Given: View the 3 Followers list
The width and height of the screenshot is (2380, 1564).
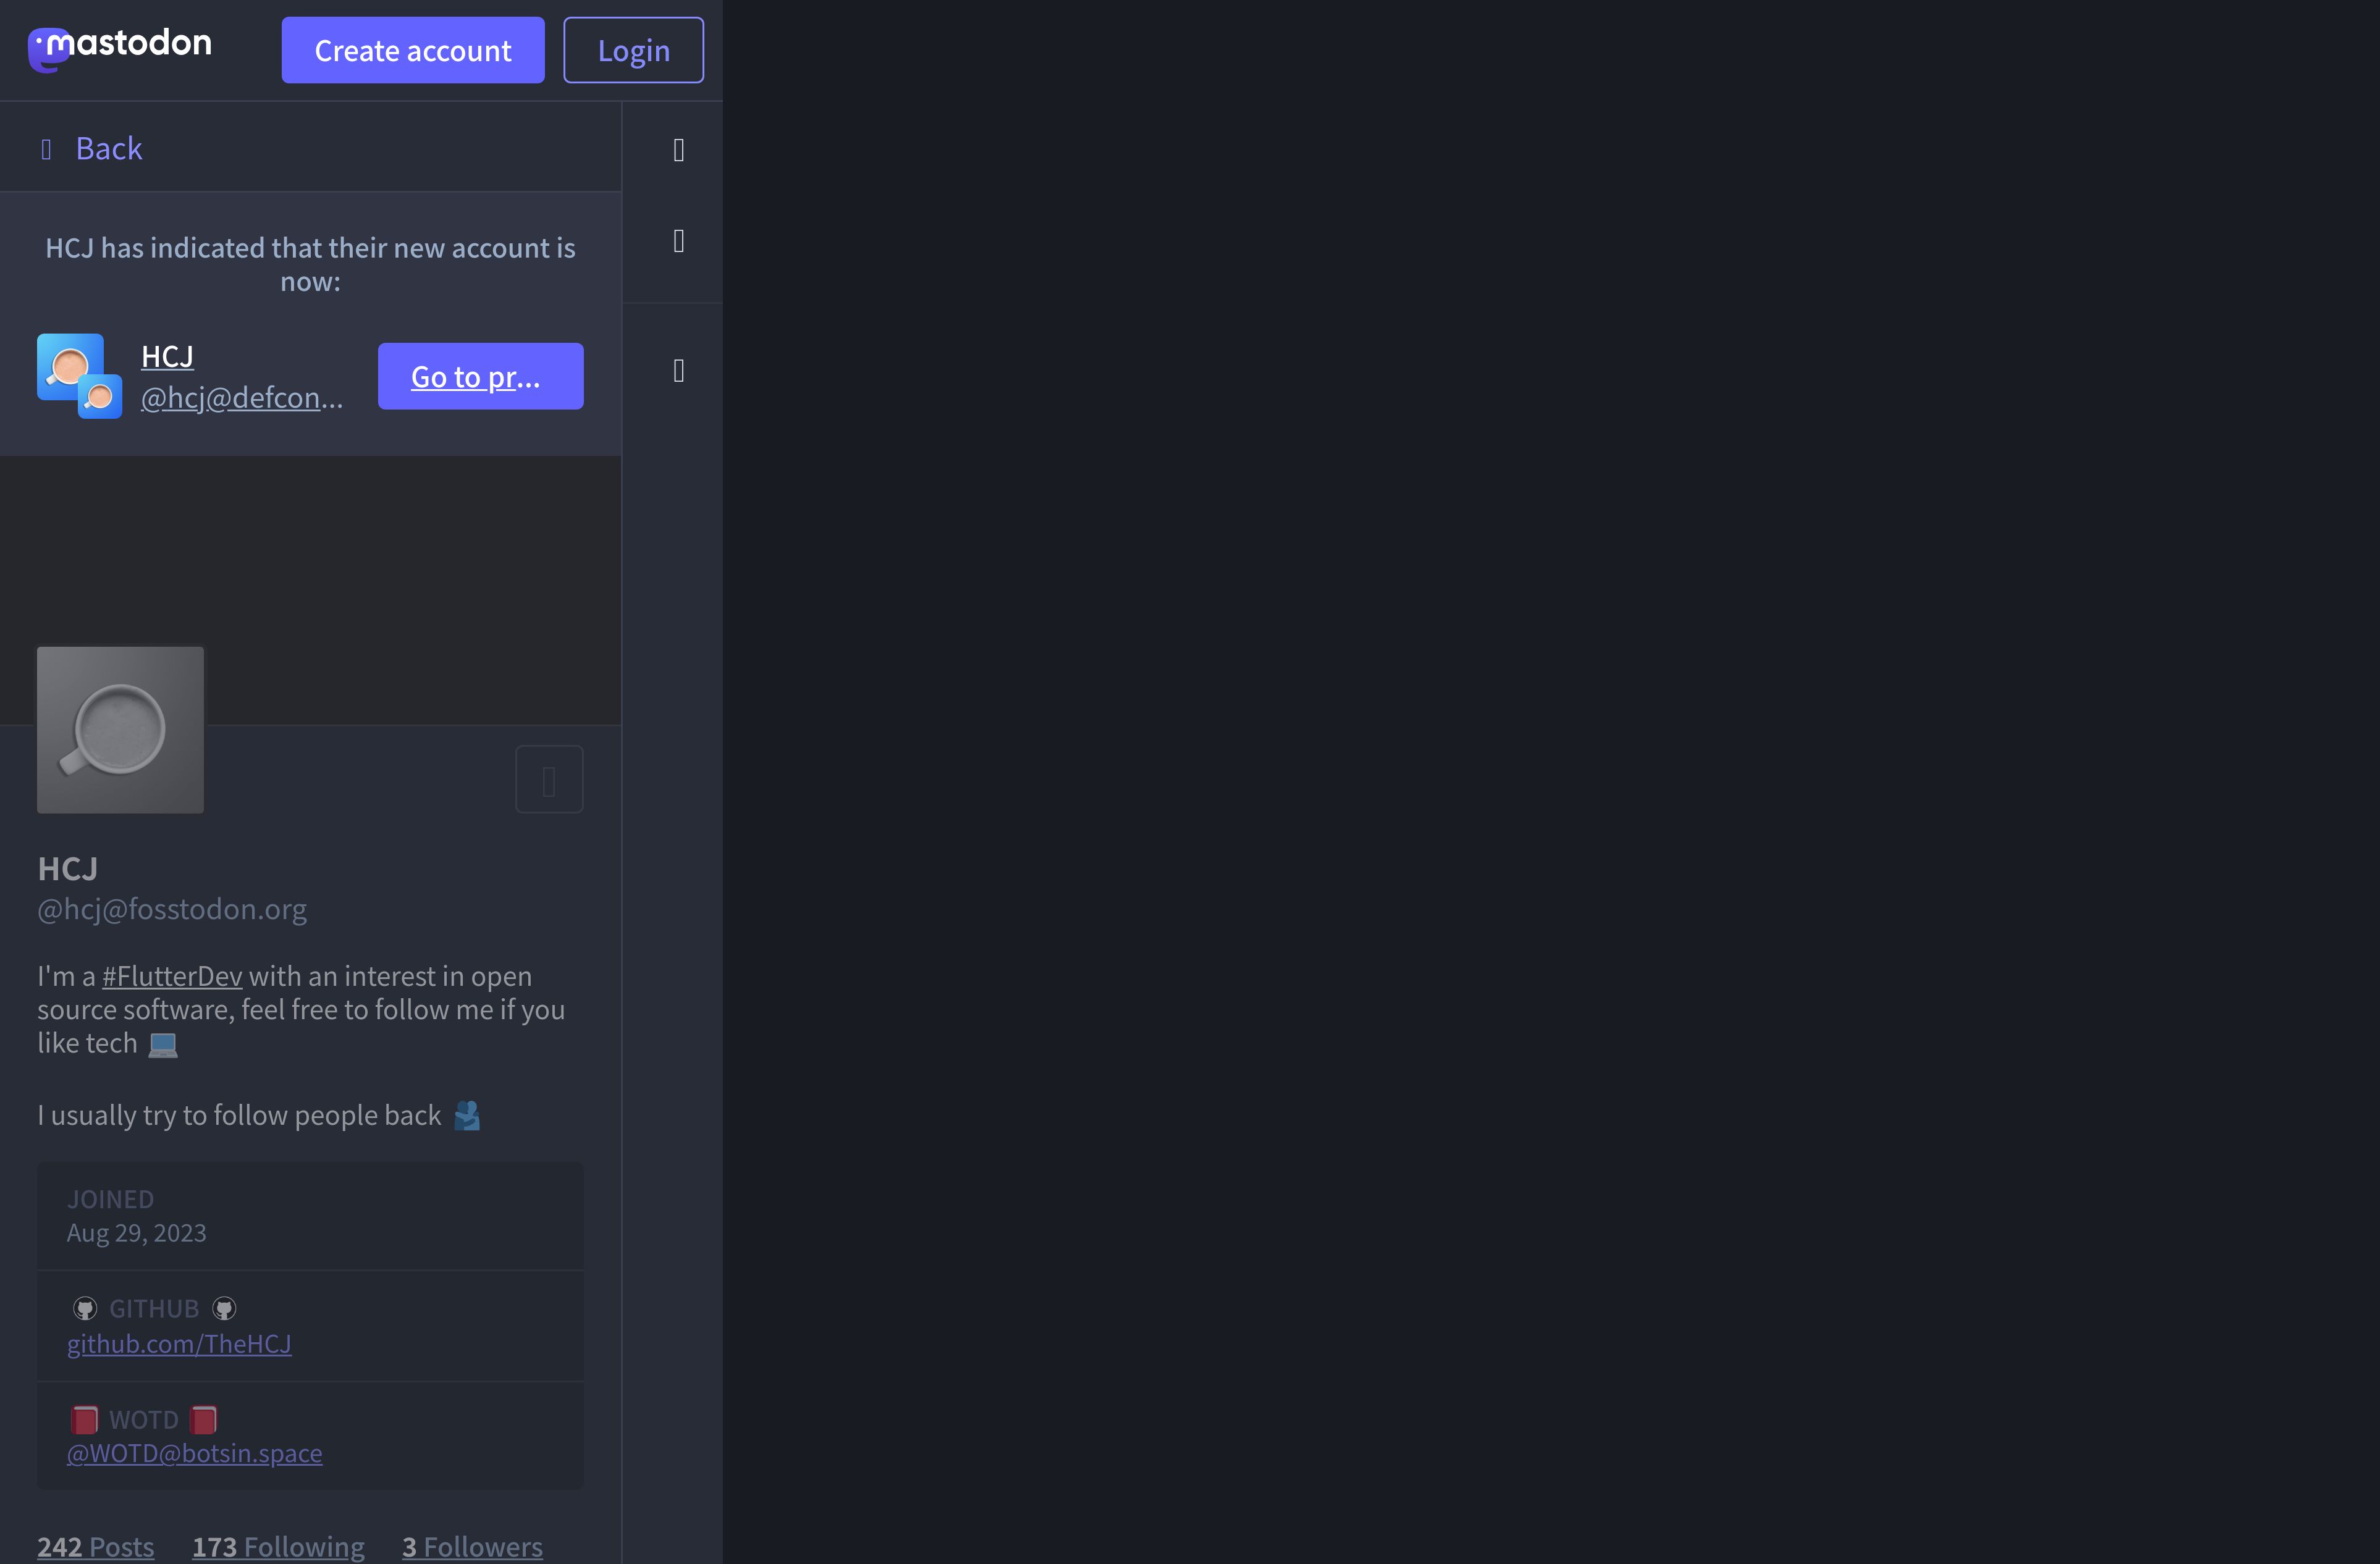Looking at the screenshot, I should [x=473, y=1547].
